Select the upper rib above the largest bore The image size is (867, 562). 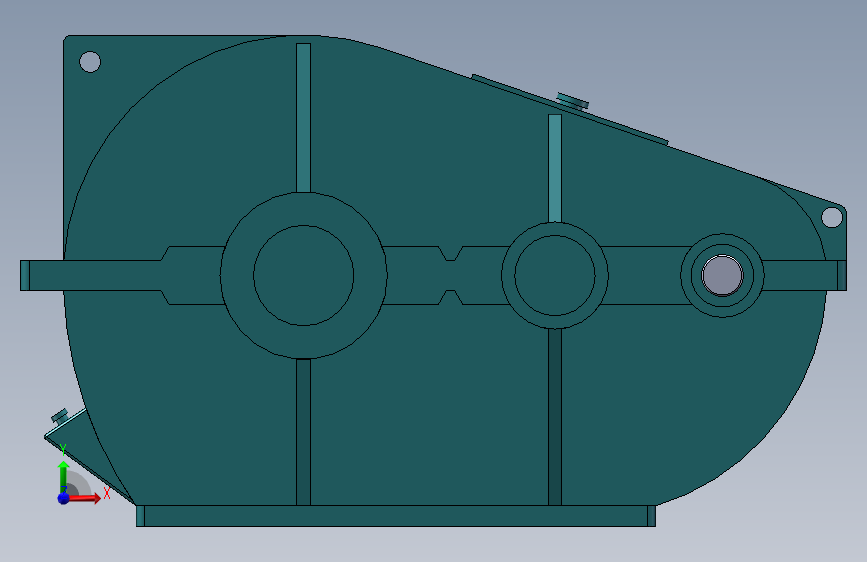pyautogui.click(x=304, y=118)
